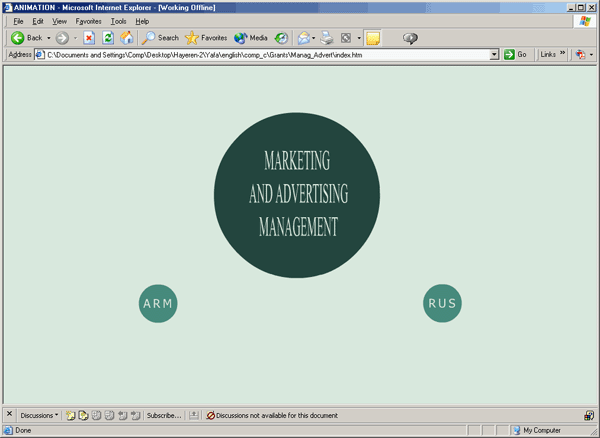This screenshot has width=600, height=438.
Task: Expand the Back button history arrow
Action: tap(48, 38)
